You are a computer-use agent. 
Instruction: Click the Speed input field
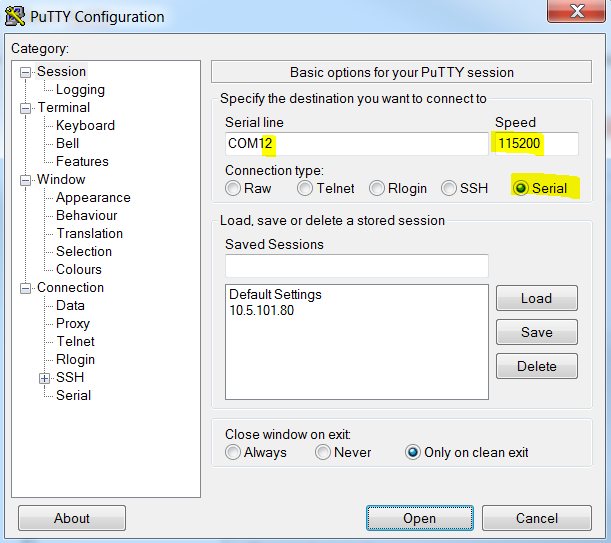coord(536,144)
